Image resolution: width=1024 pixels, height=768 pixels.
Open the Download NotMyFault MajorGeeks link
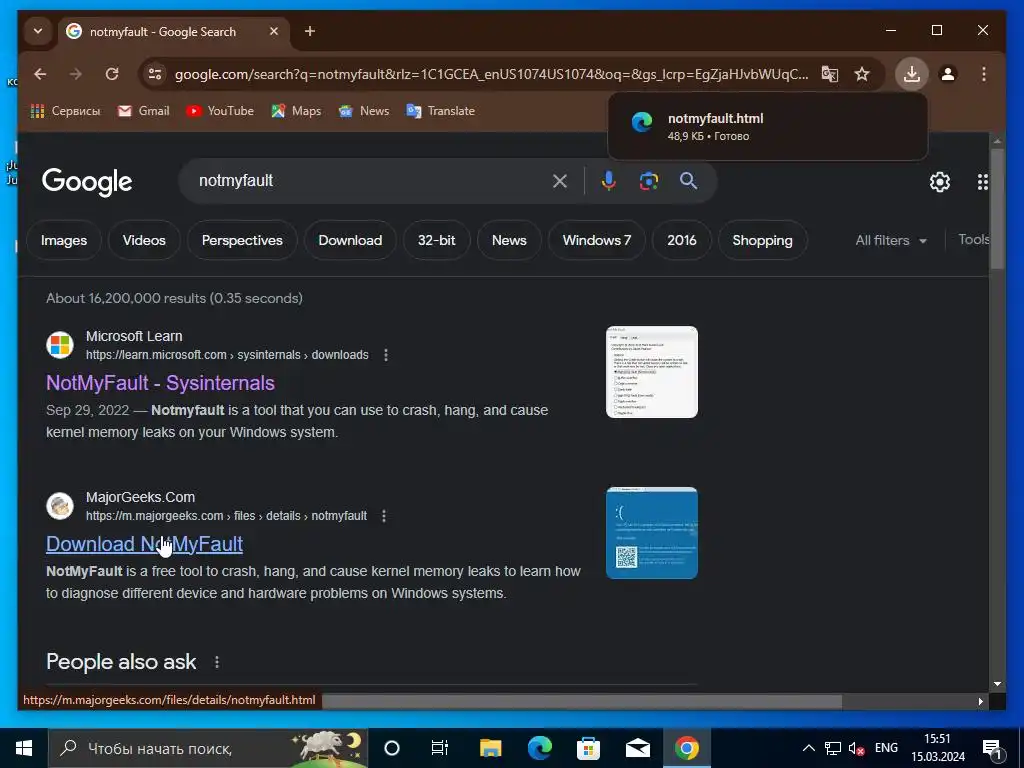[144, 544]
